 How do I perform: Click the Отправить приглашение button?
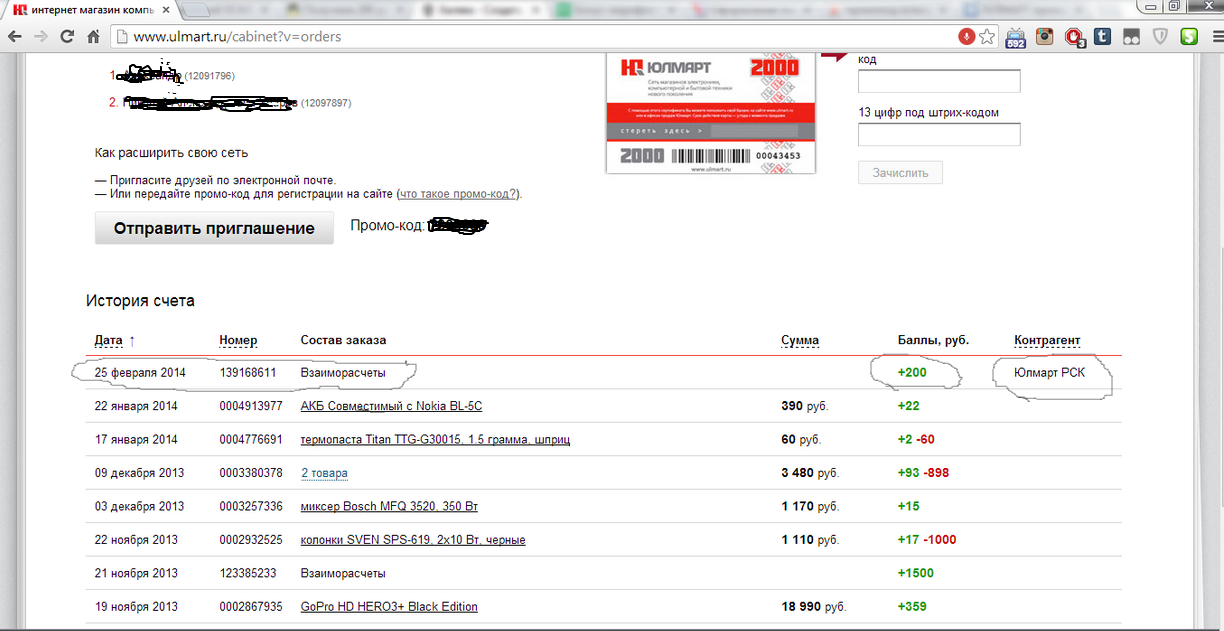[x=214, y=228]
